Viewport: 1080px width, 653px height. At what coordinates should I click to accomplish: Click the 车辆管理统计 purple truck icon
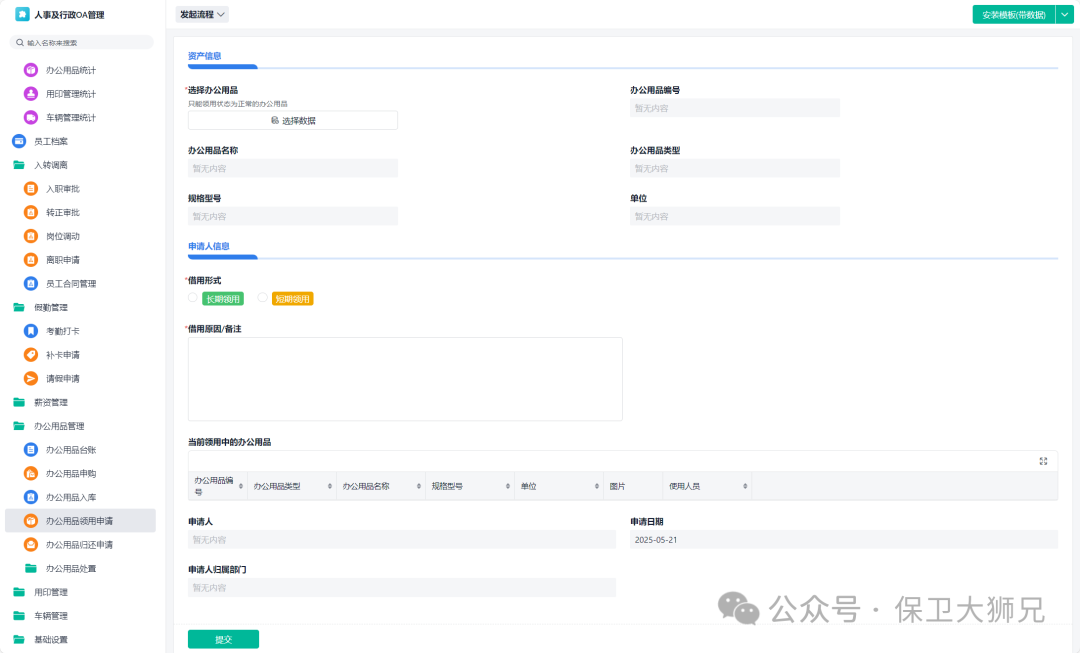pyautogui.click(x=31, y=117)
